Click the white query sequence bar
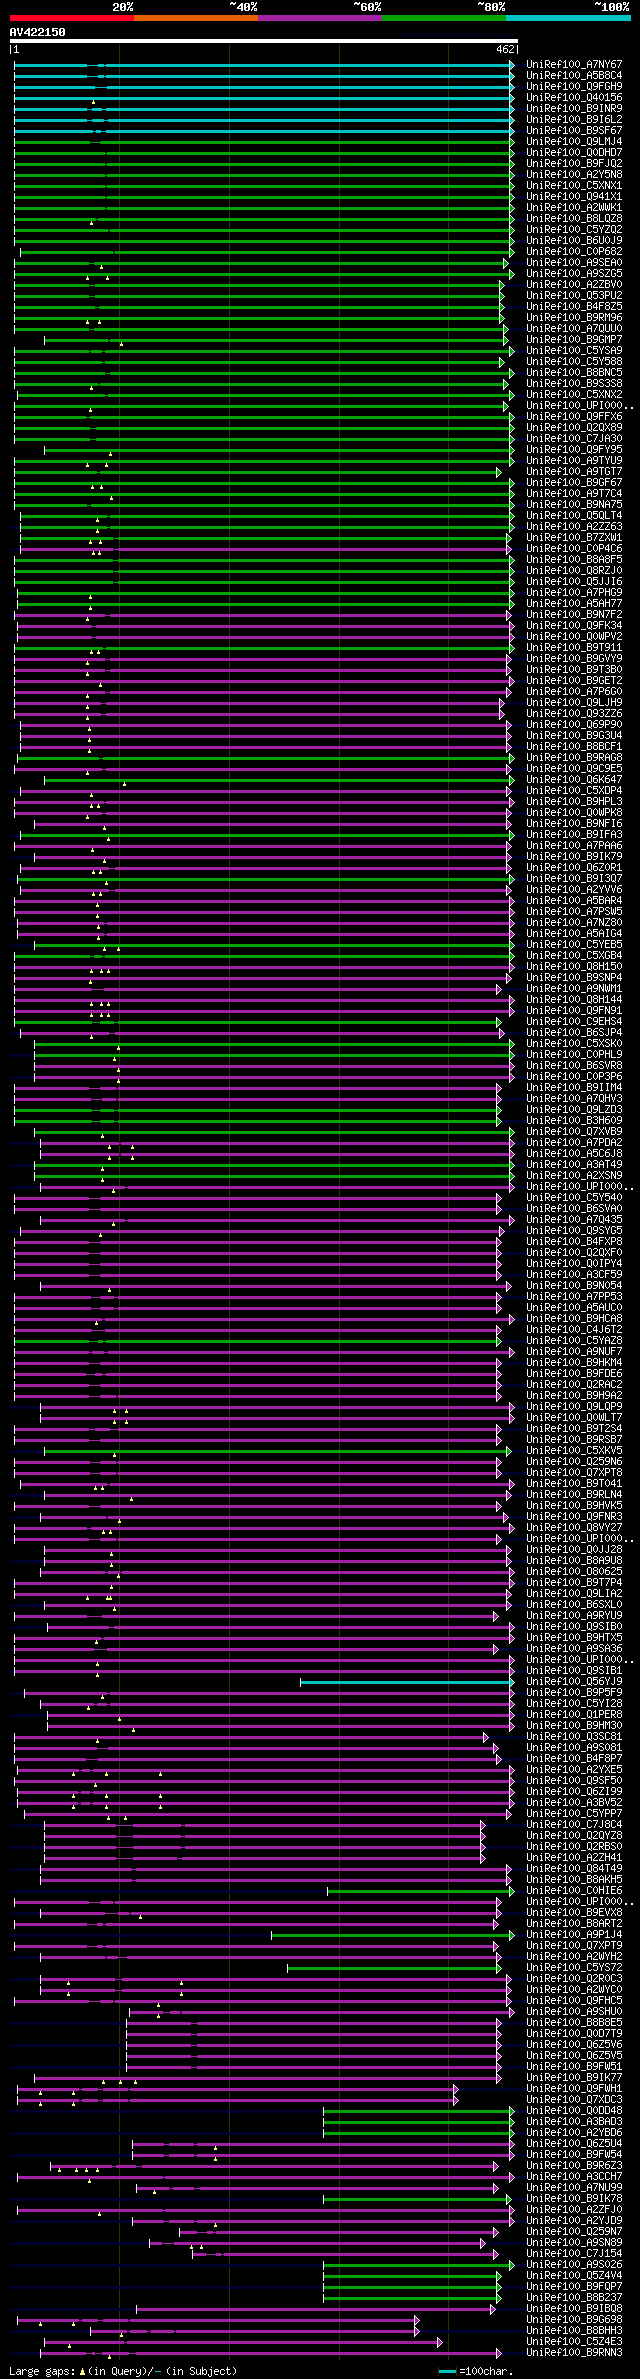This screenshot has width=640, height=2379. tap(263, 41)
